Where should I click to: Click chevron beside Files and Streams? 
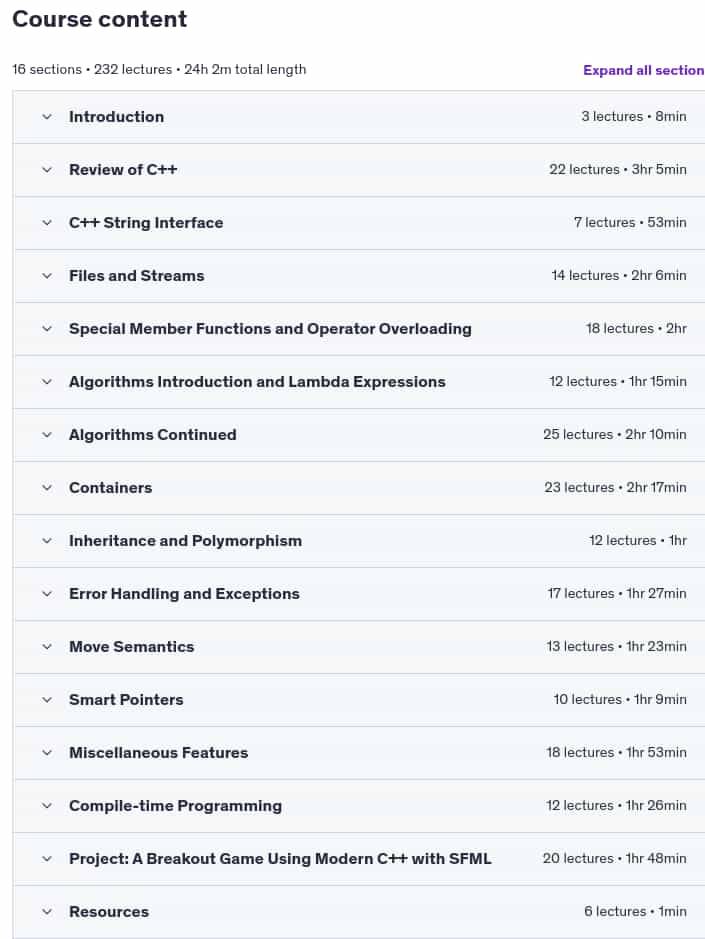(47, 276)
